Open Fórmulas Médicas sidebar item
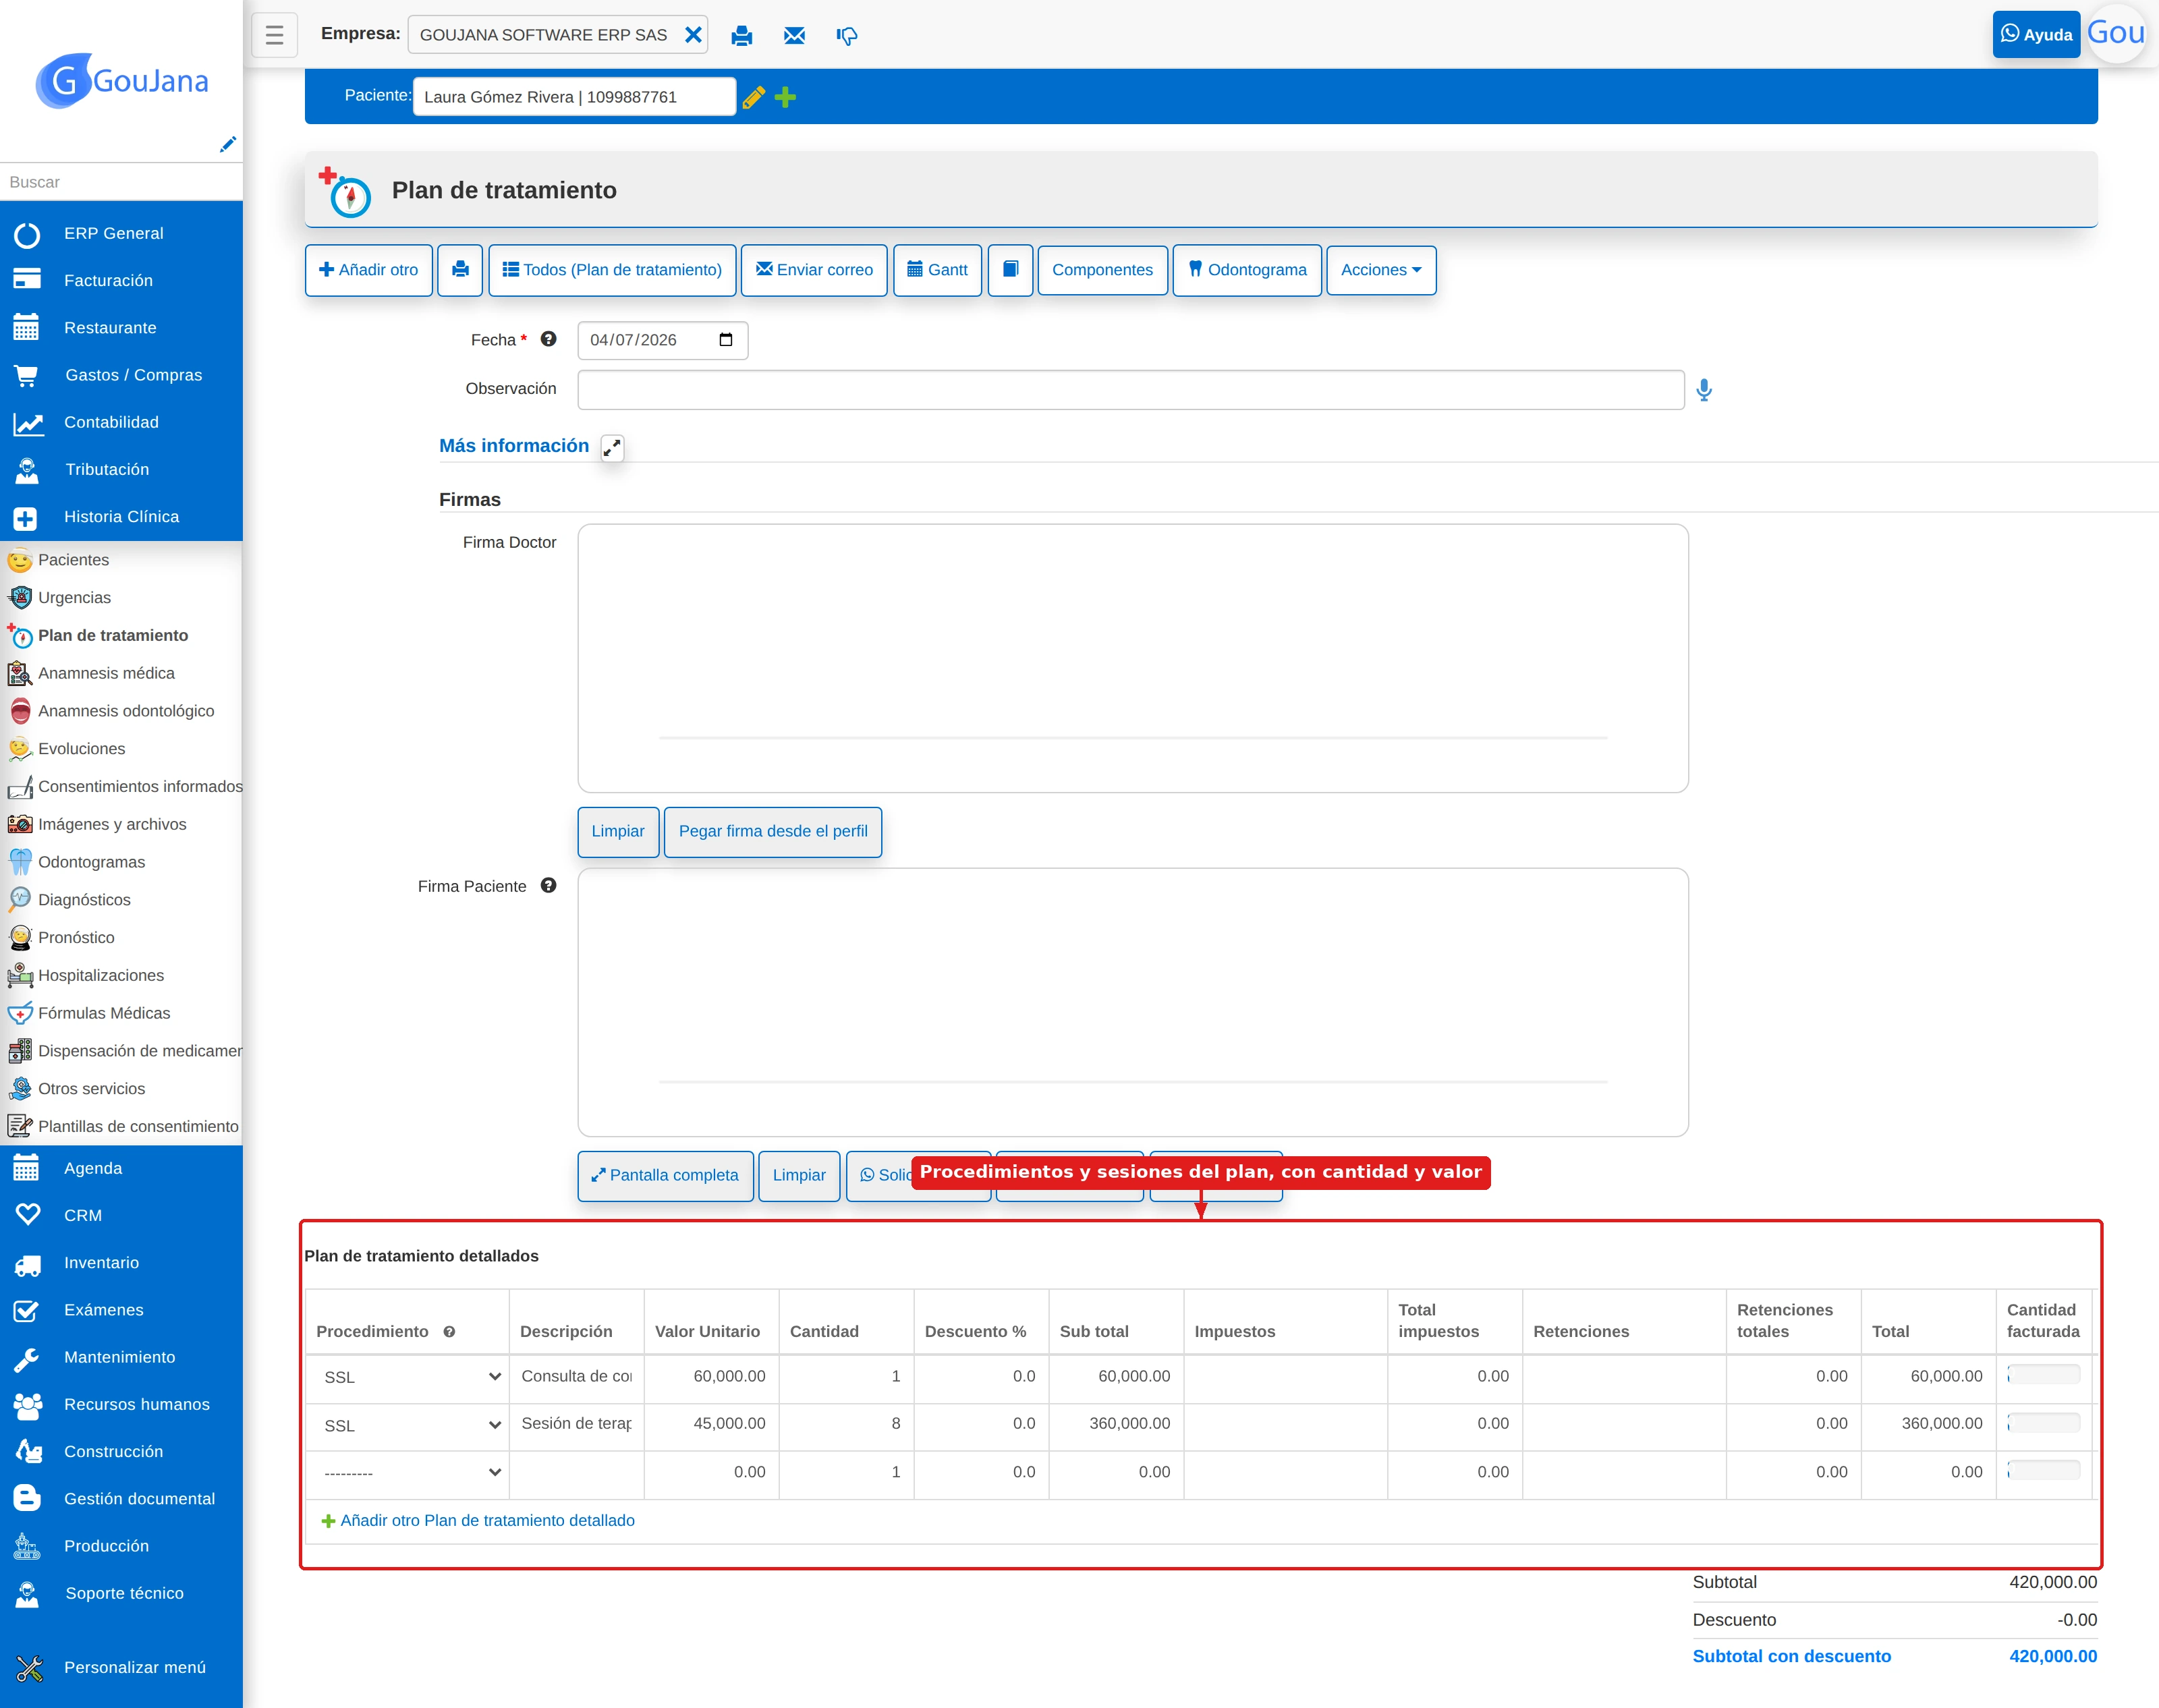Image resolution: width=2159 pixels, height=1708 pixels. [x=121, y=1012]
